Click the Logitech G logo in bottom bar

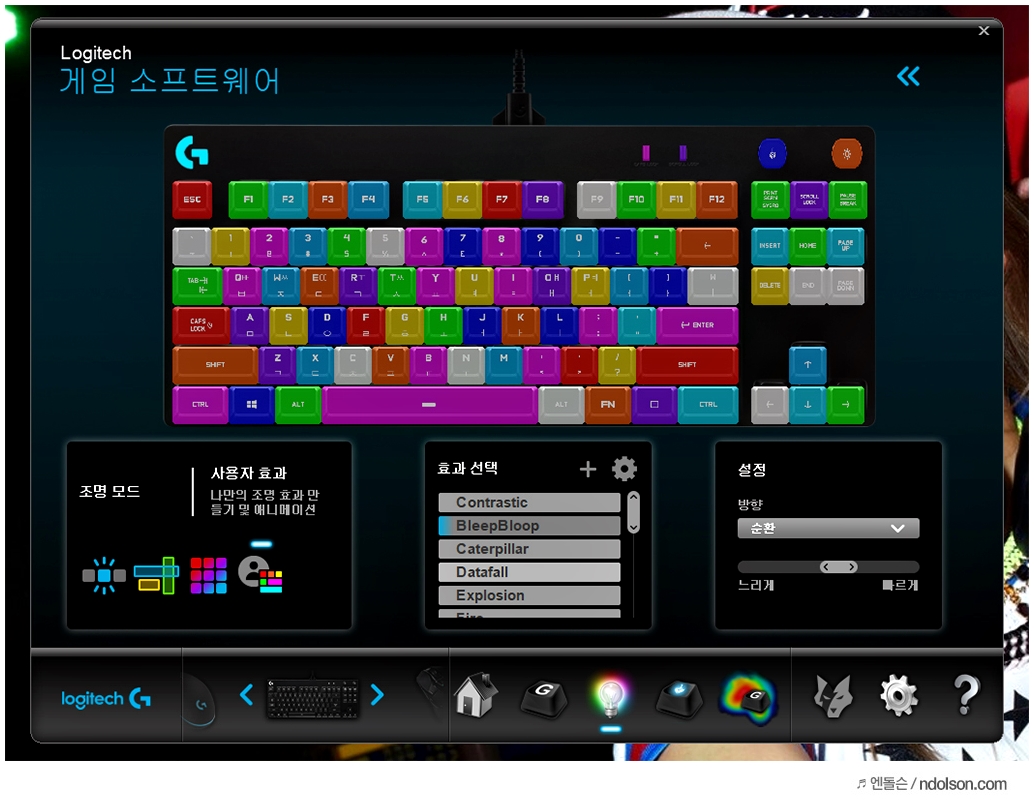point(106,698)
